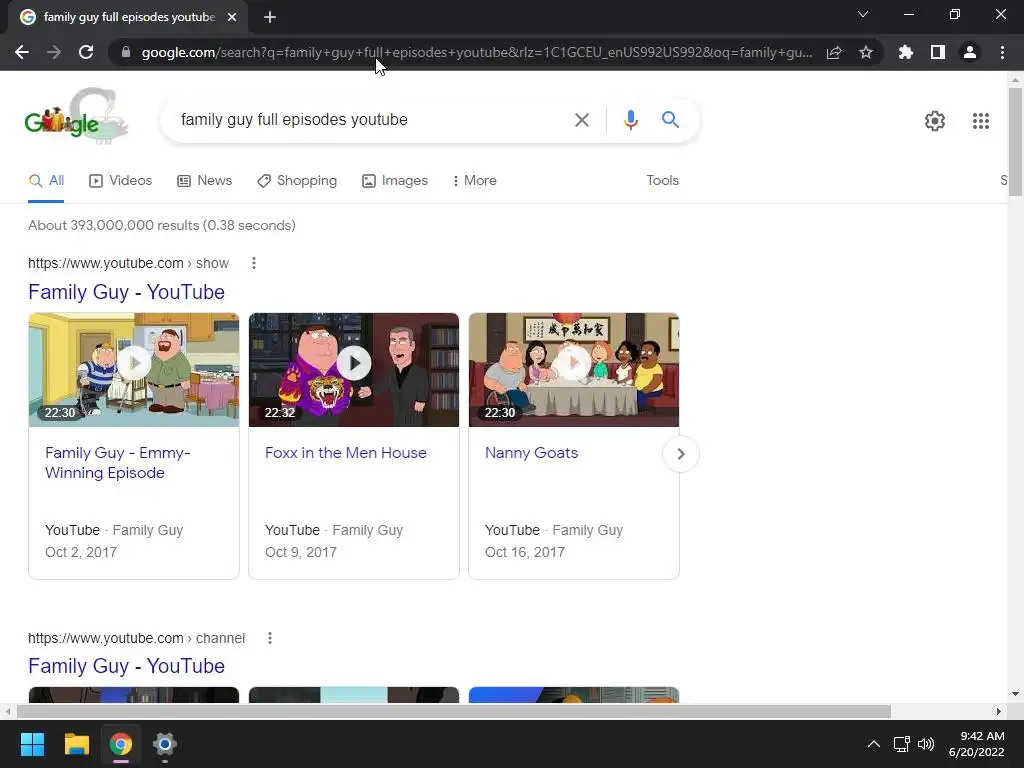The image size is (1024, 768).
Task: Start voice search with microphone
Action: (x=630, y=120)
